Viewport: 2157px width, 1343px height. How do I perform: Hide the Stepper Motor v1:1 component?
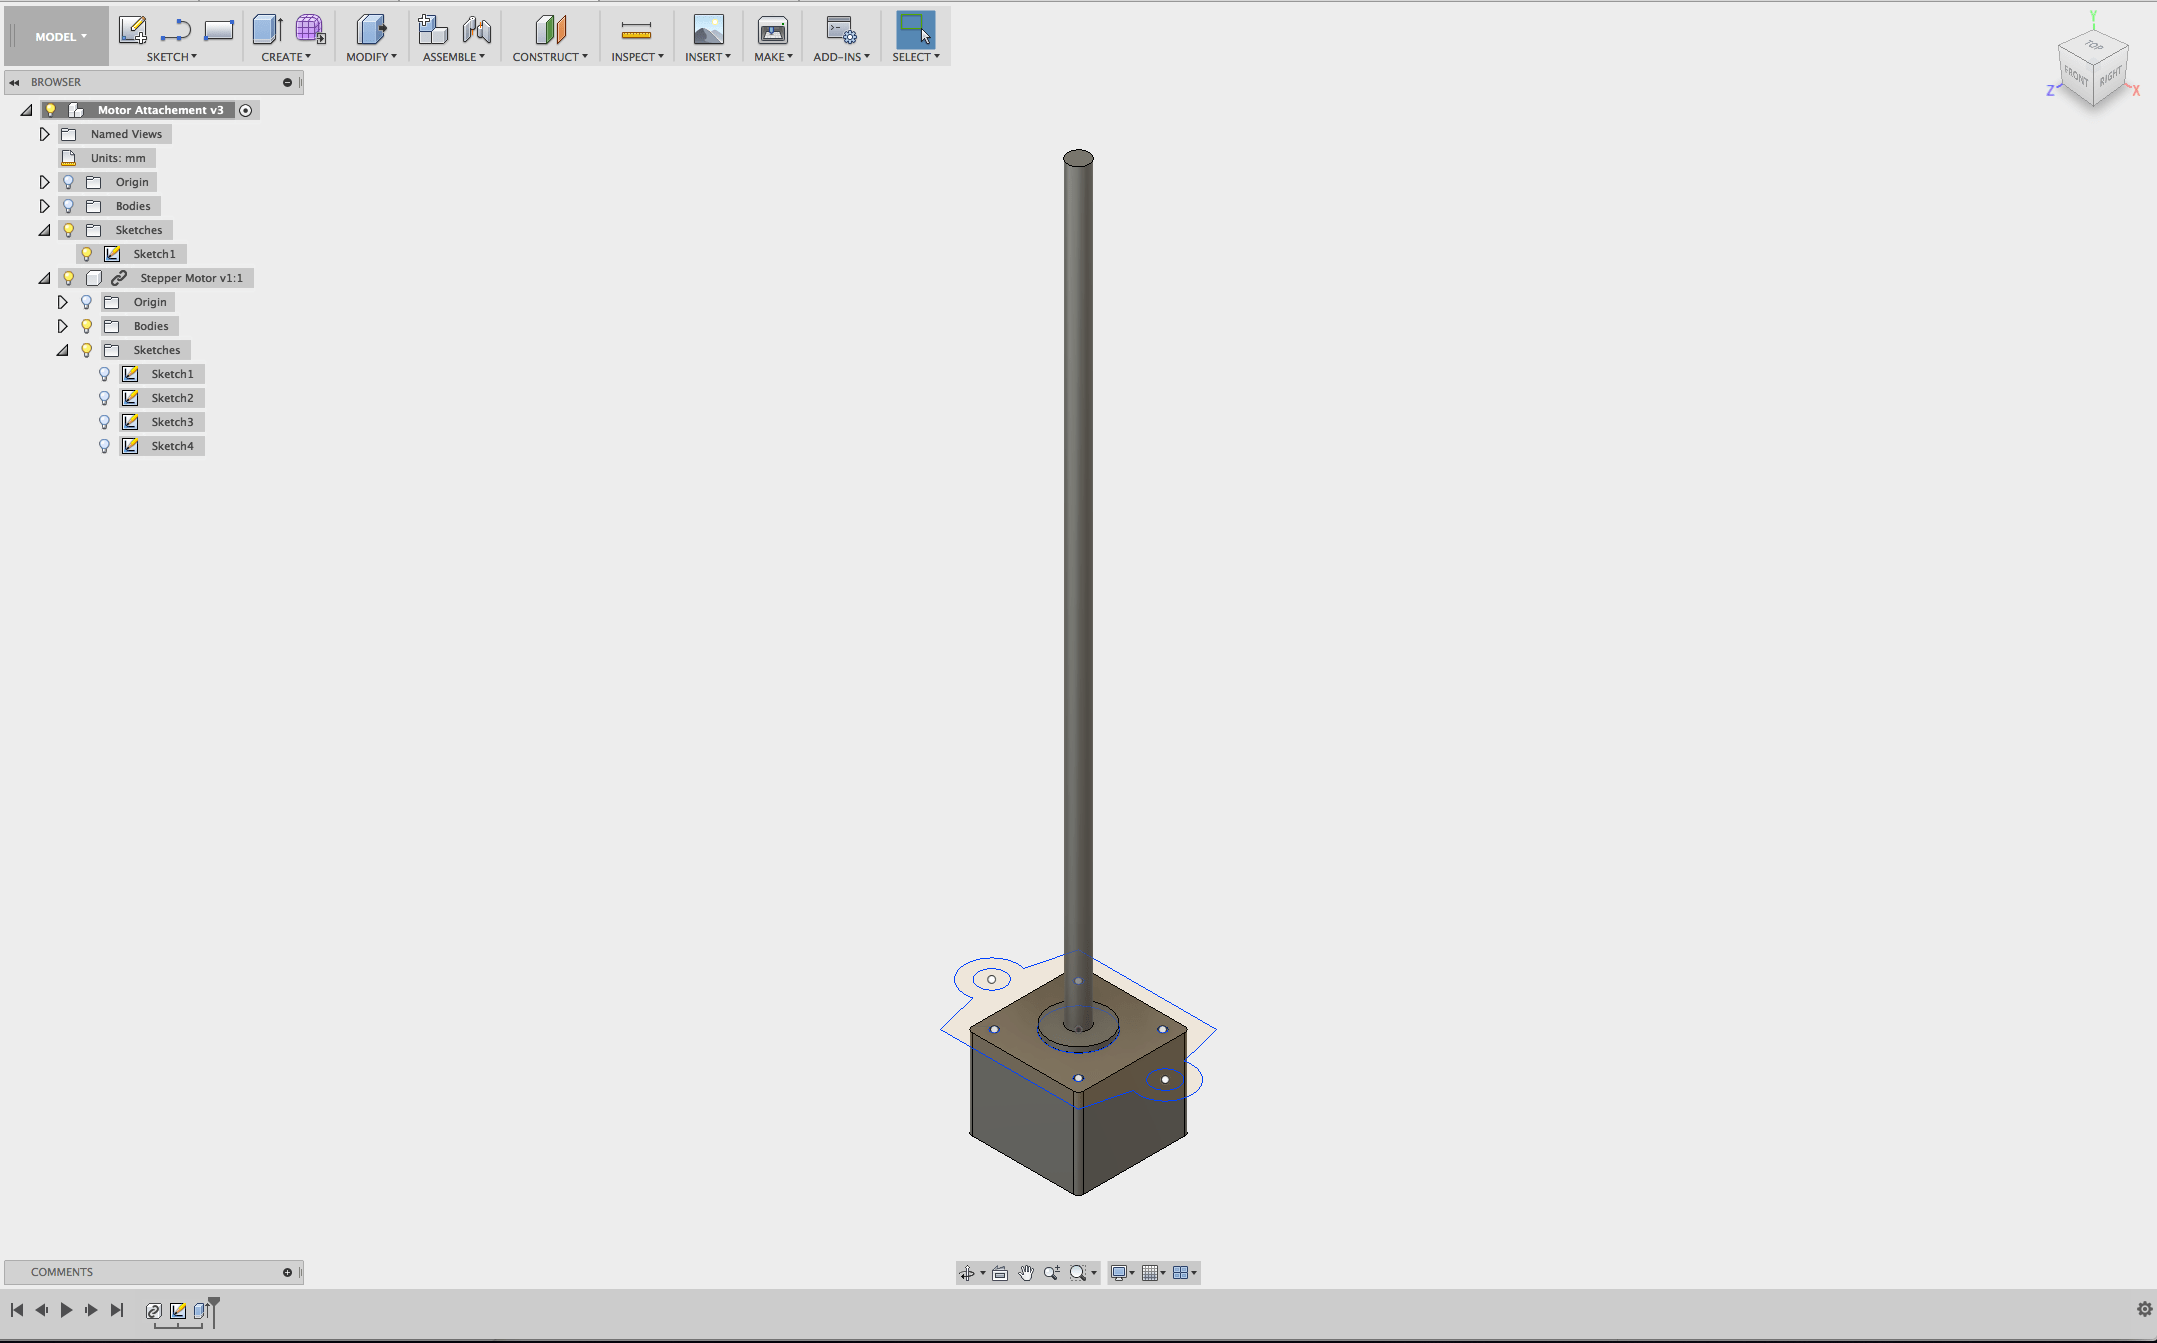68,278
